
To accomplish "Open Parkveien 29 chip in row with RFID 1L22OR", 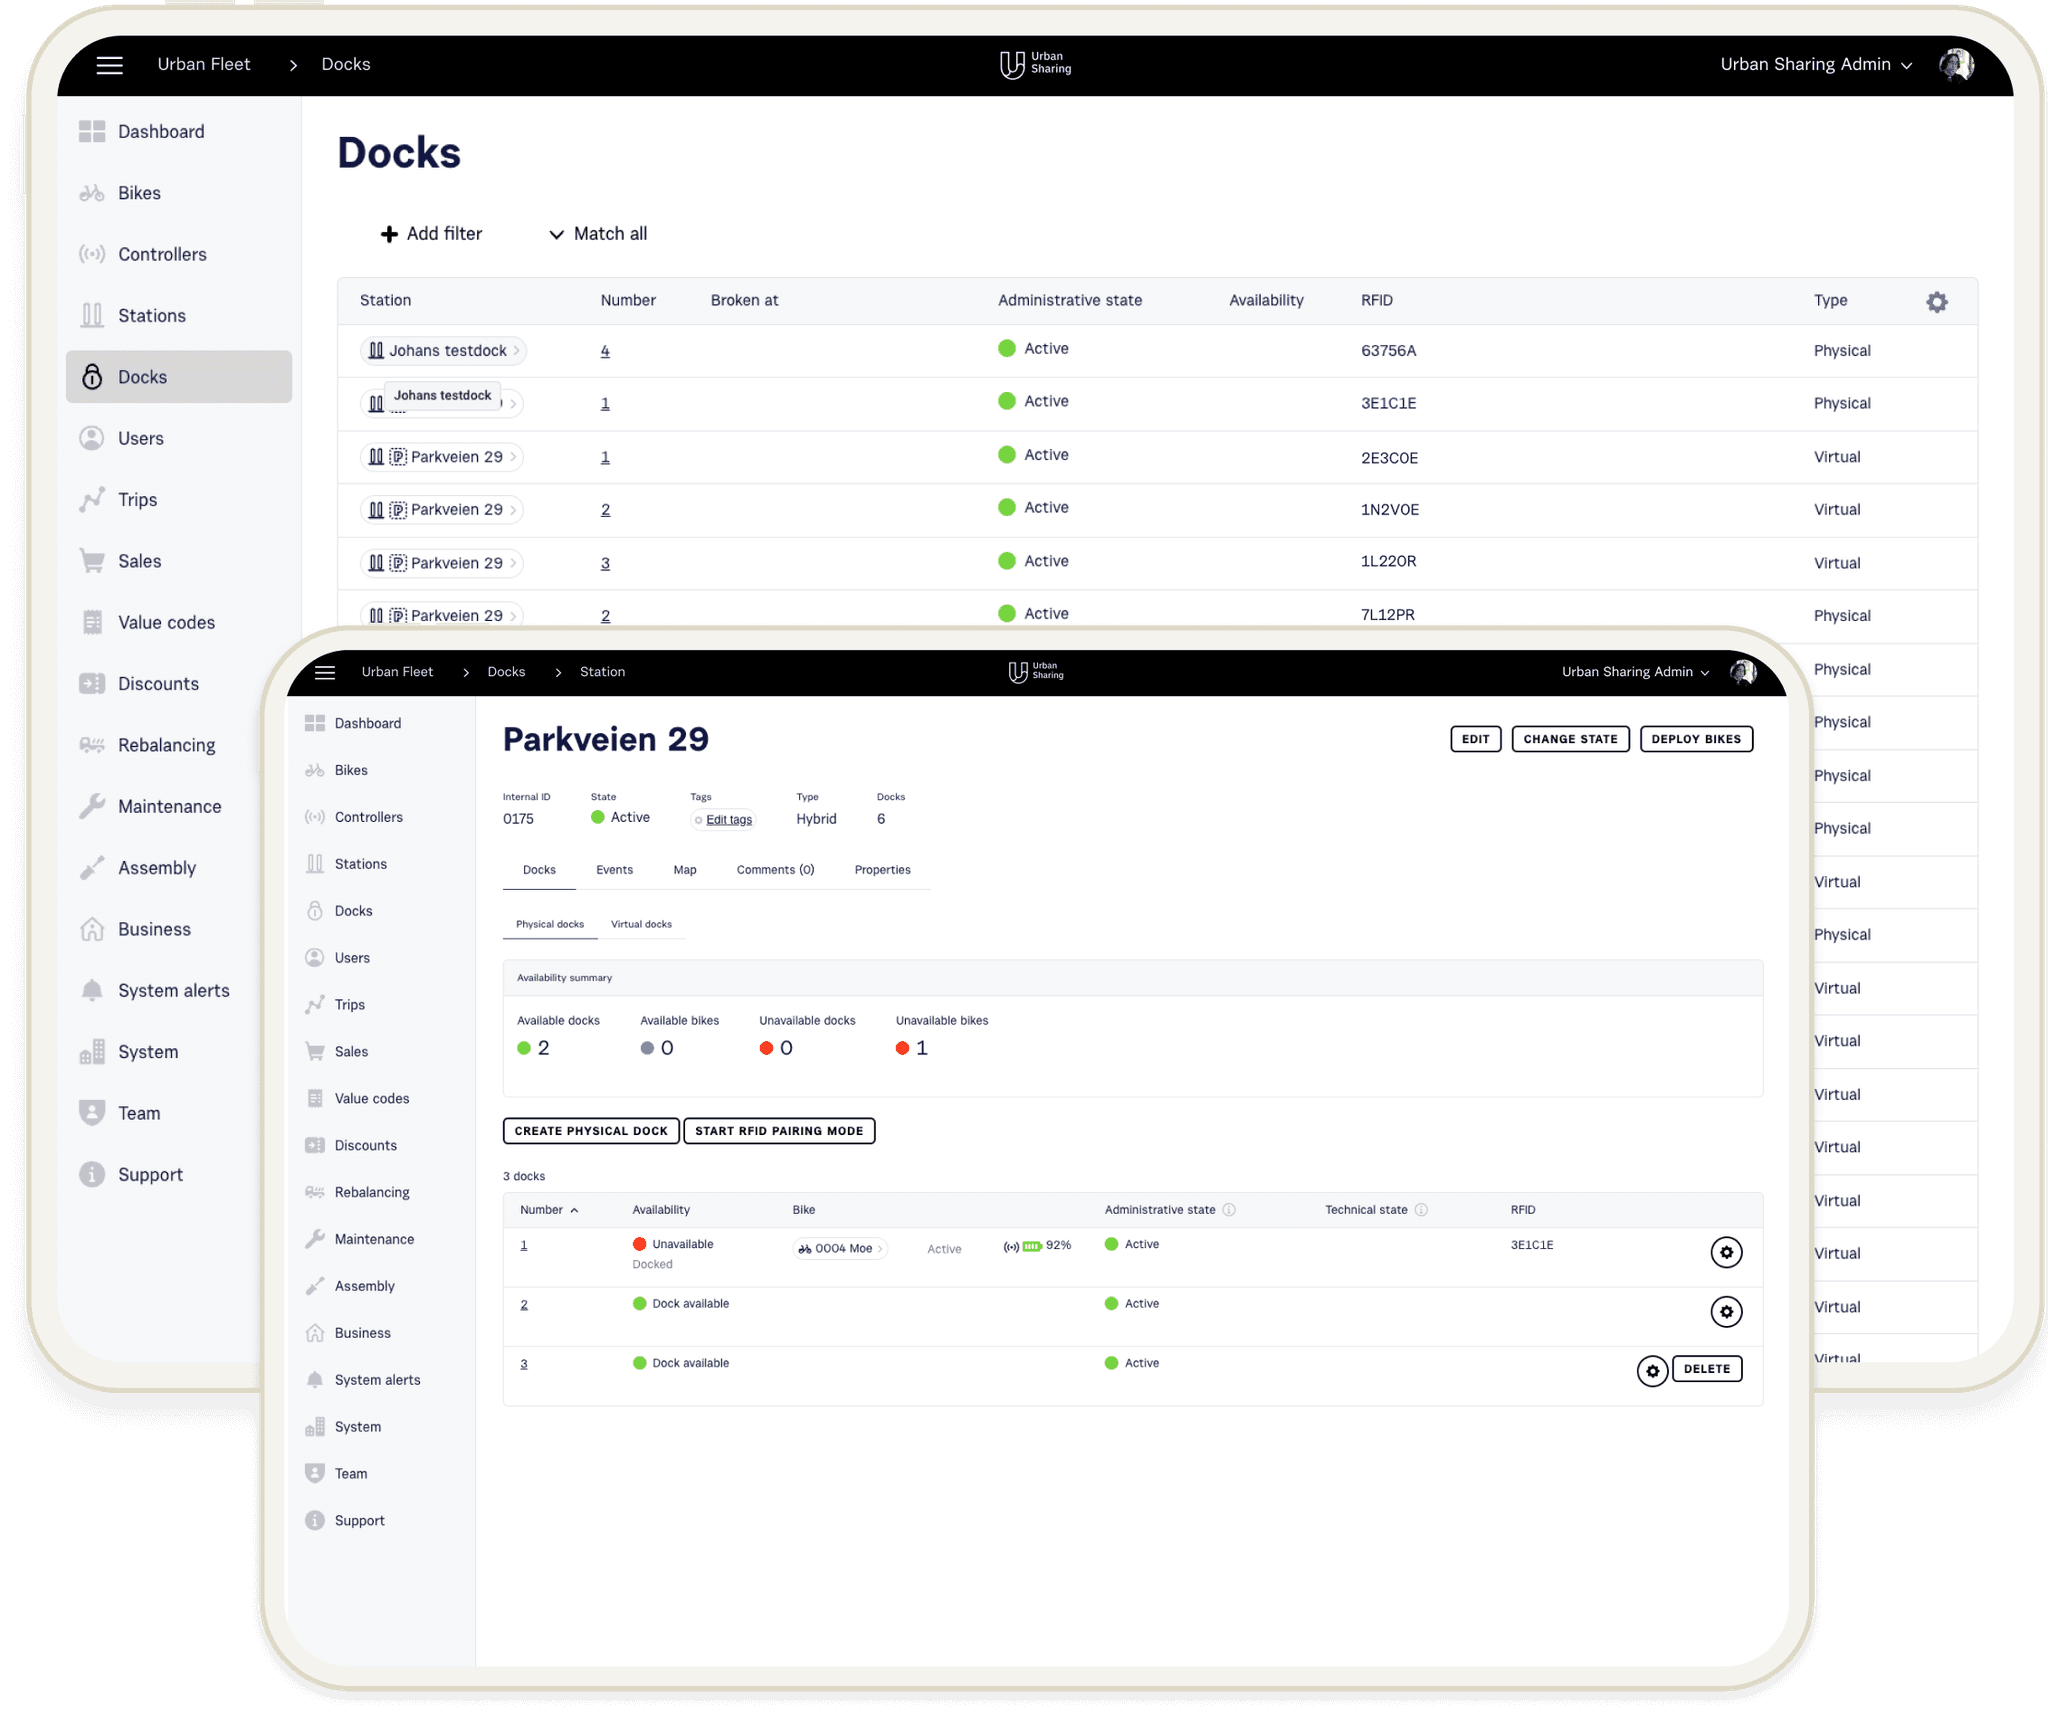I will pyautogui.click(x=442, y=563).
